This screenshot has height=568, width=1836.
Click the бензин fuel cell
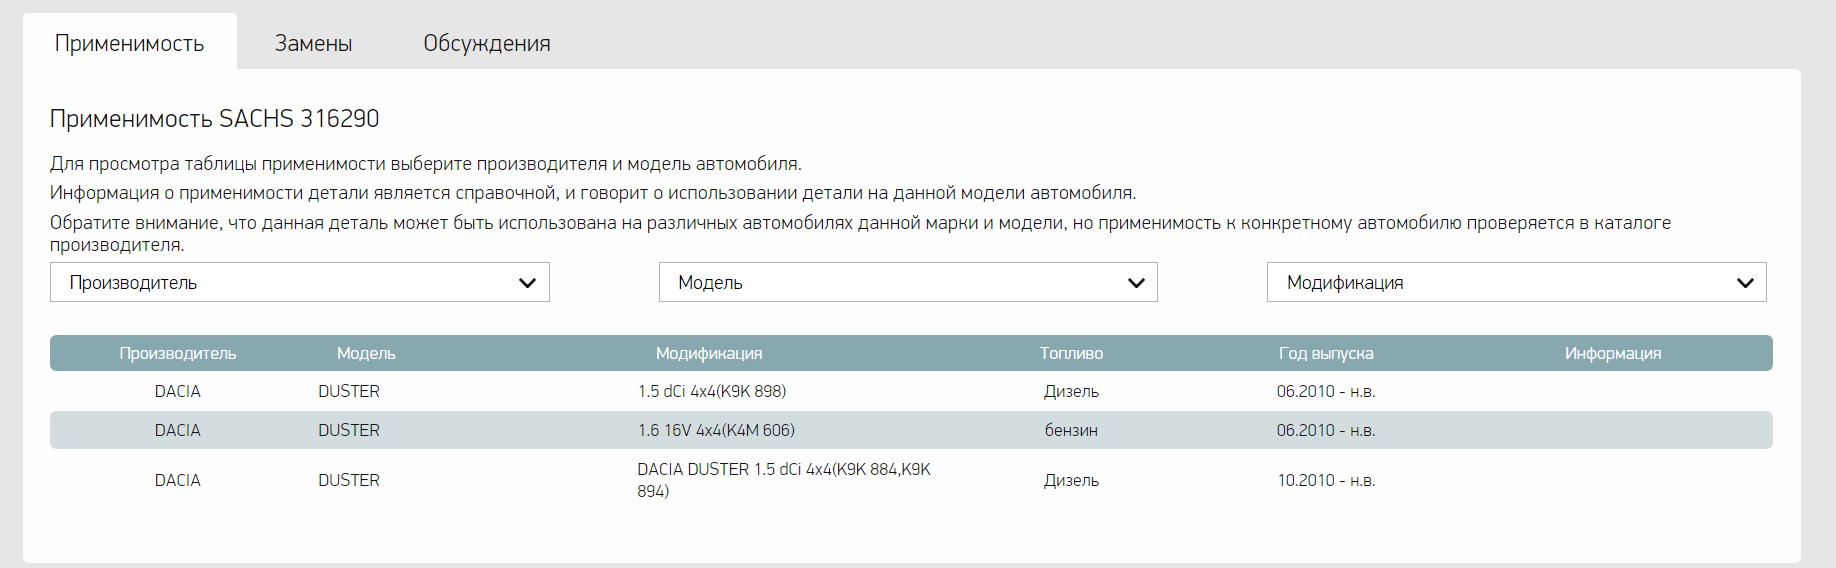[1071, 430]
